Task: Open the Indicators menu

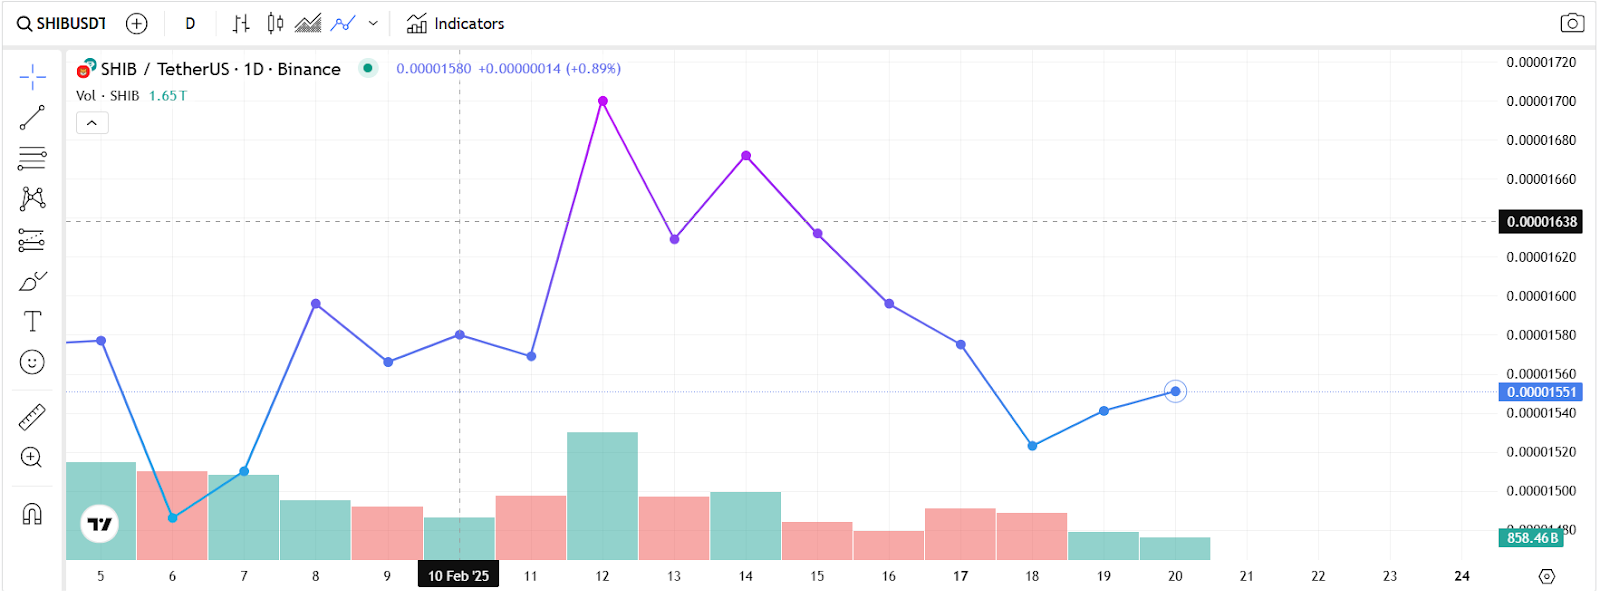Action: pyautogui.click(x=455, y=23)
